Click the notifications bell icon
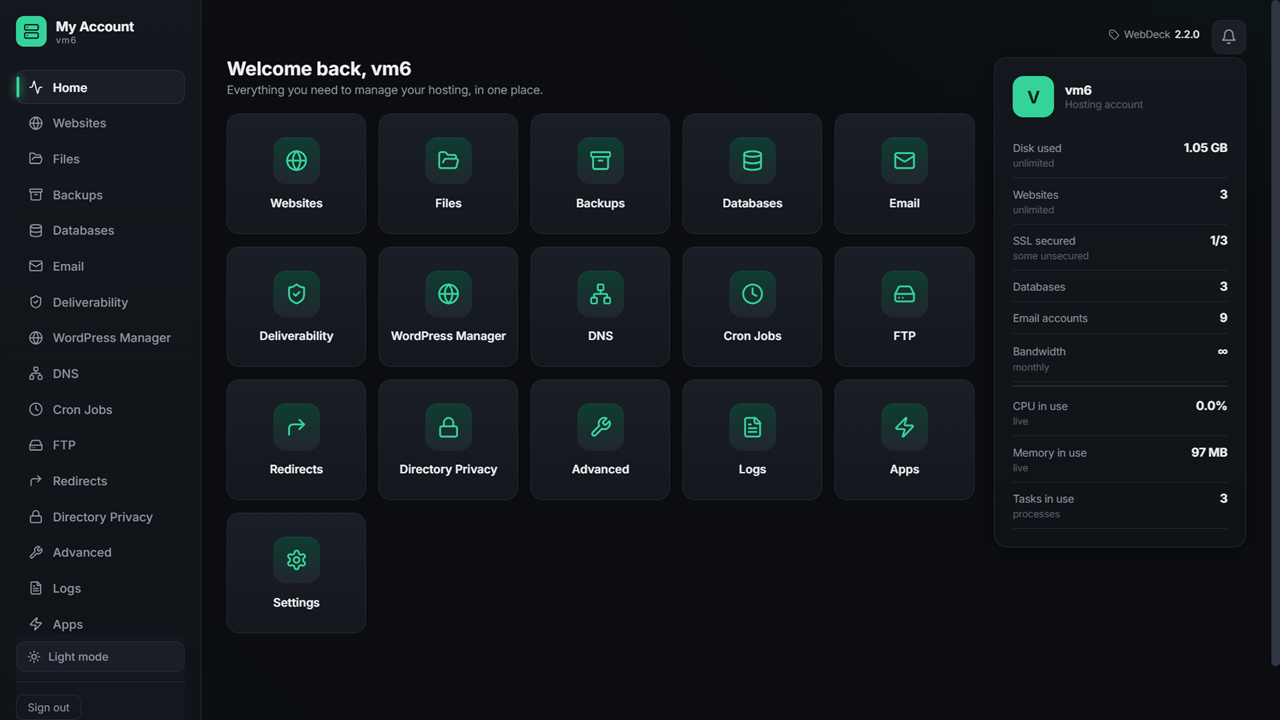1280x720 pixels. [x=1228, y=36]
